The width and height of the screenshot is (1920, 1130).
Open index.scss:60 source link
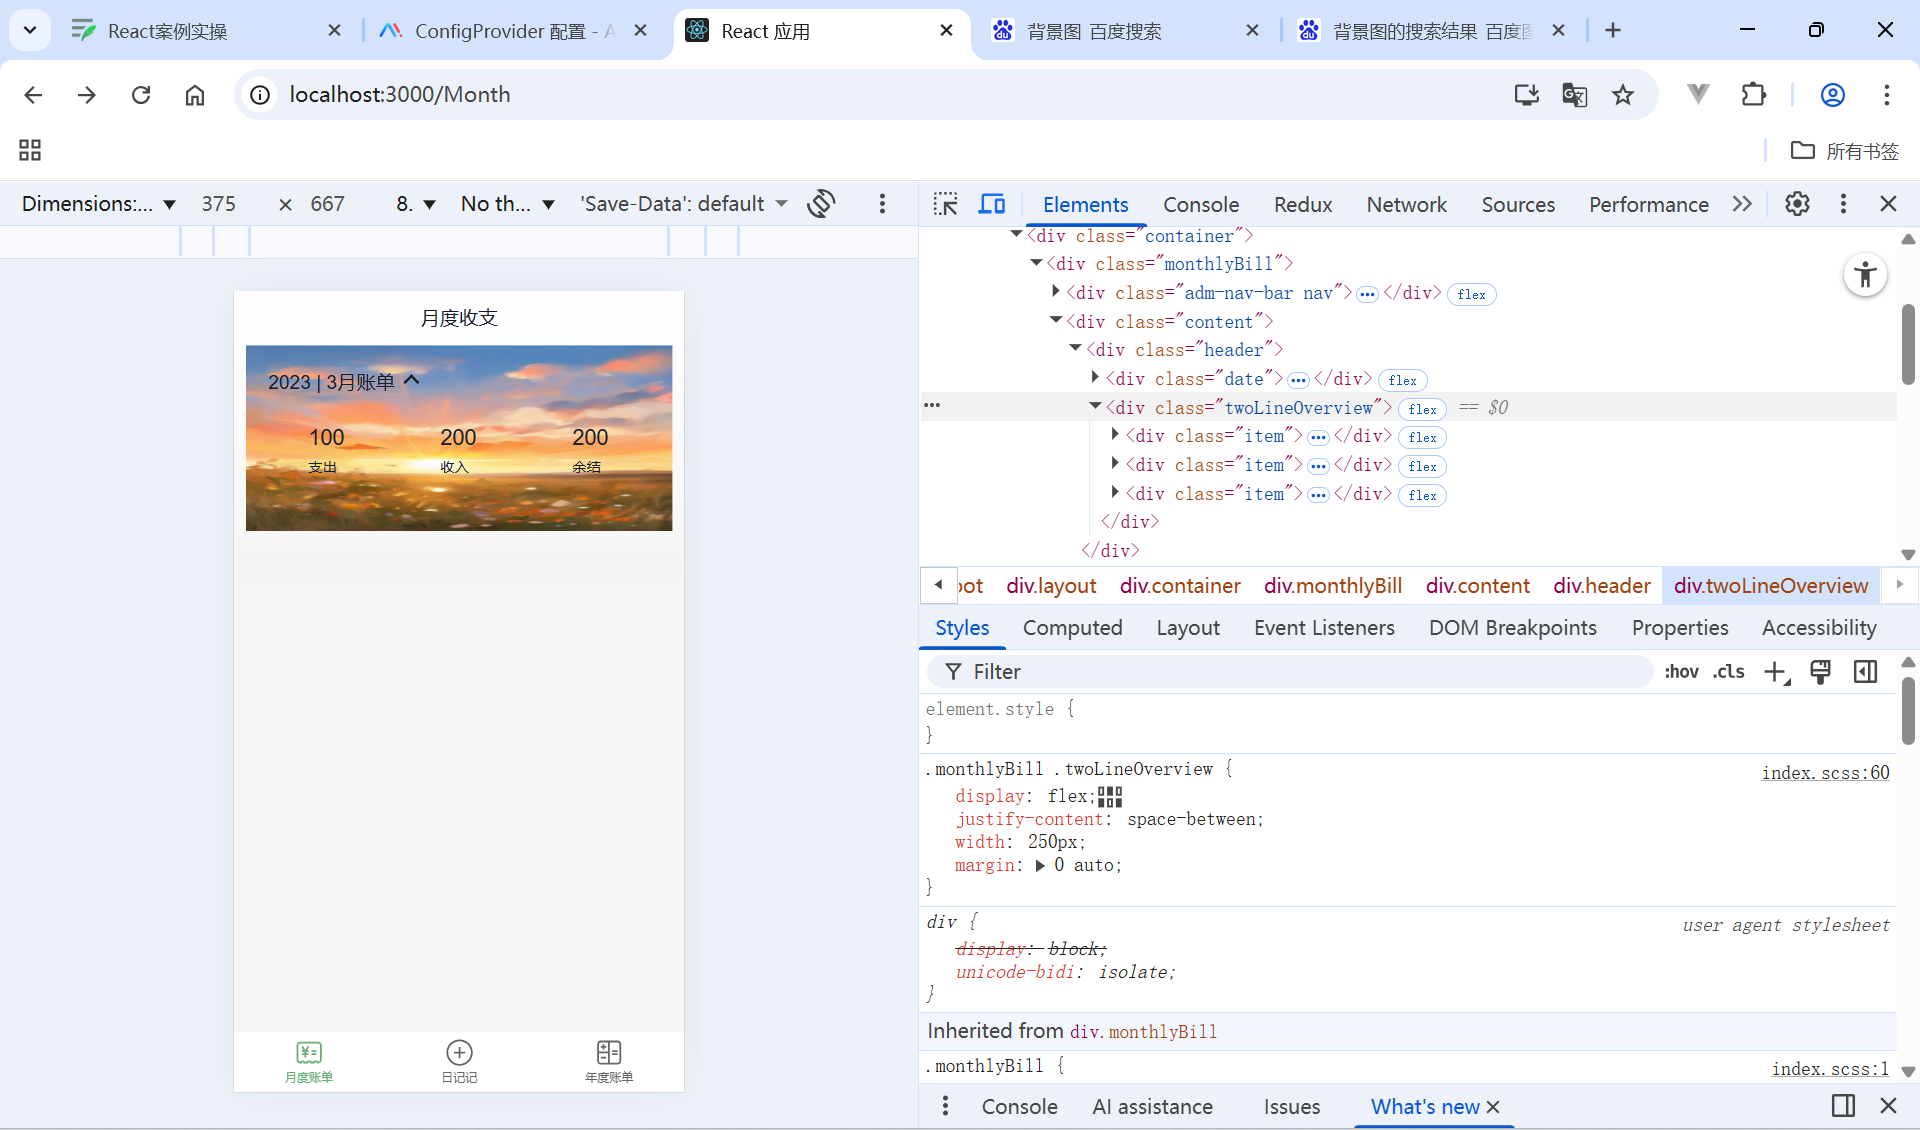coord(1825,773)
